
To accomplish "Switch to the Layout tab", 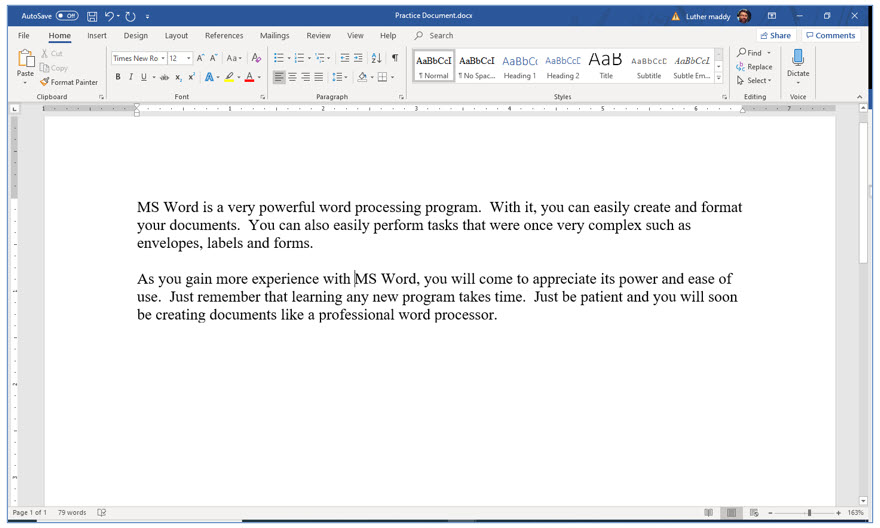I will tap(176, 35).
